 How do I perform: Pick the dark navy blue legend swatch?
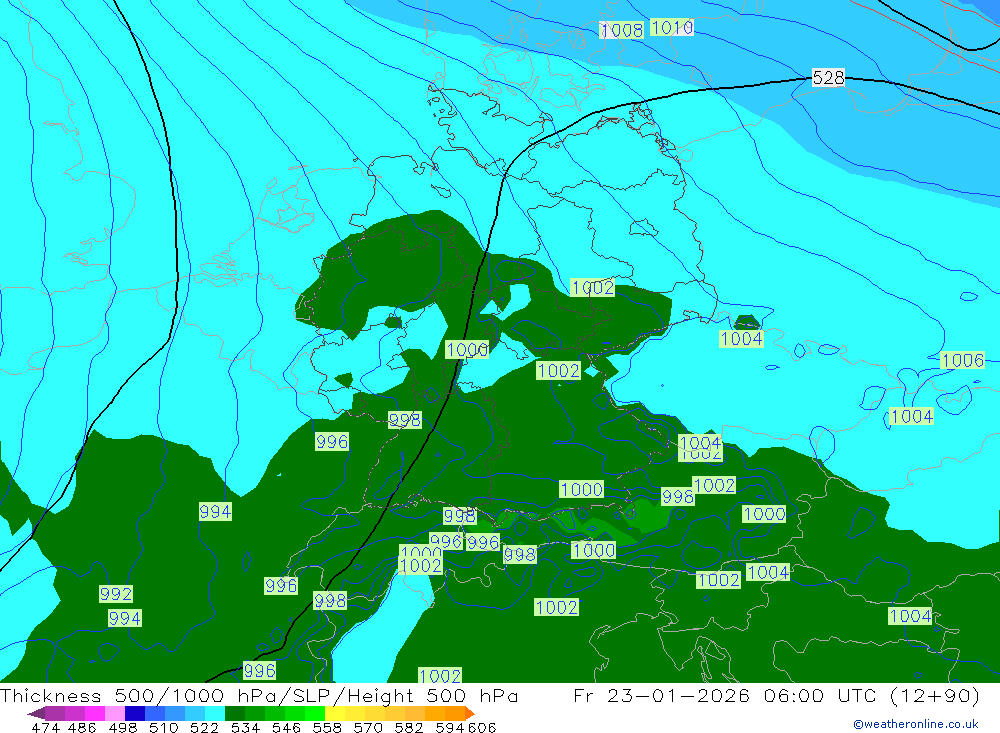tap(133, 713)
